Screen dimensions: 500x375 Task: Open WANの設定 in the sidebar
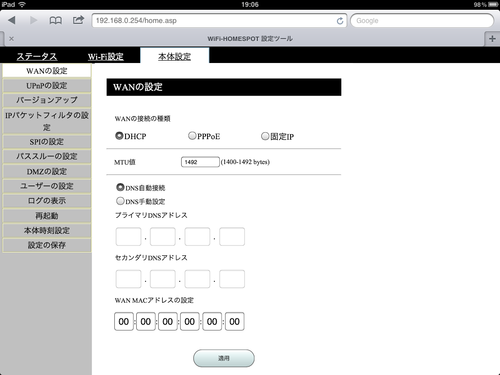(x=47, y=71)
